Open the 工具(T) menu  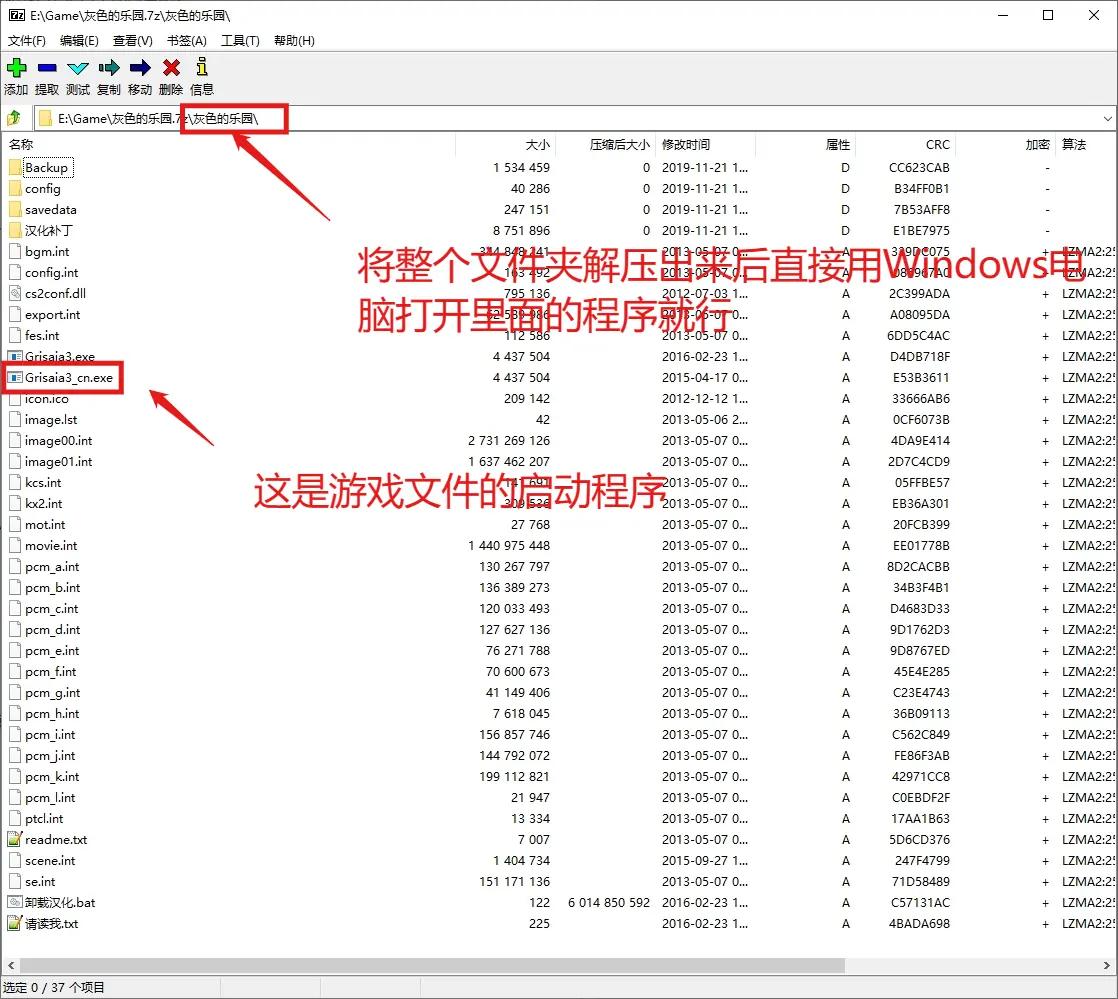[240, 41]
